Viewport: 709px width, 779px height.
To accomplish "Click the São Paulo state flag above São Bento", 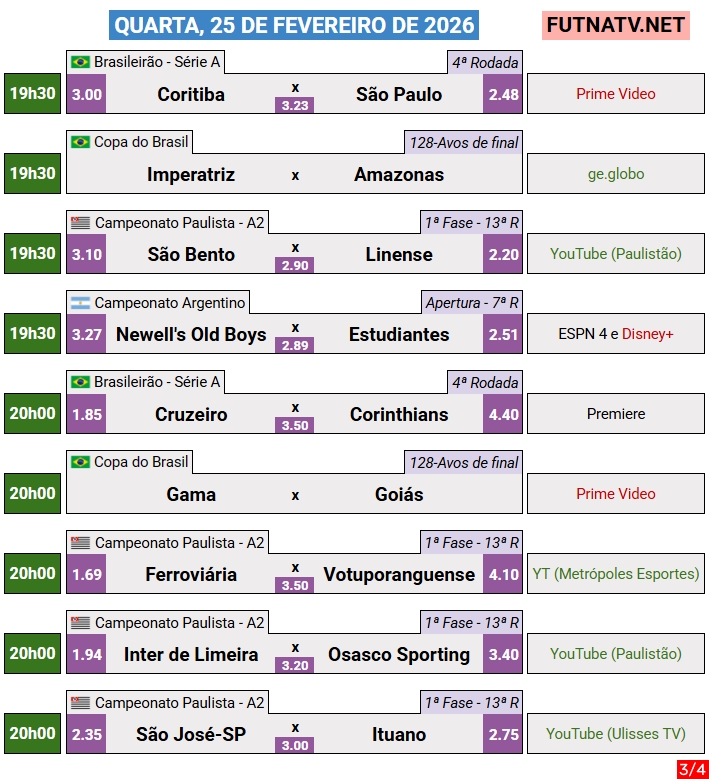I will tap(80, 222).
